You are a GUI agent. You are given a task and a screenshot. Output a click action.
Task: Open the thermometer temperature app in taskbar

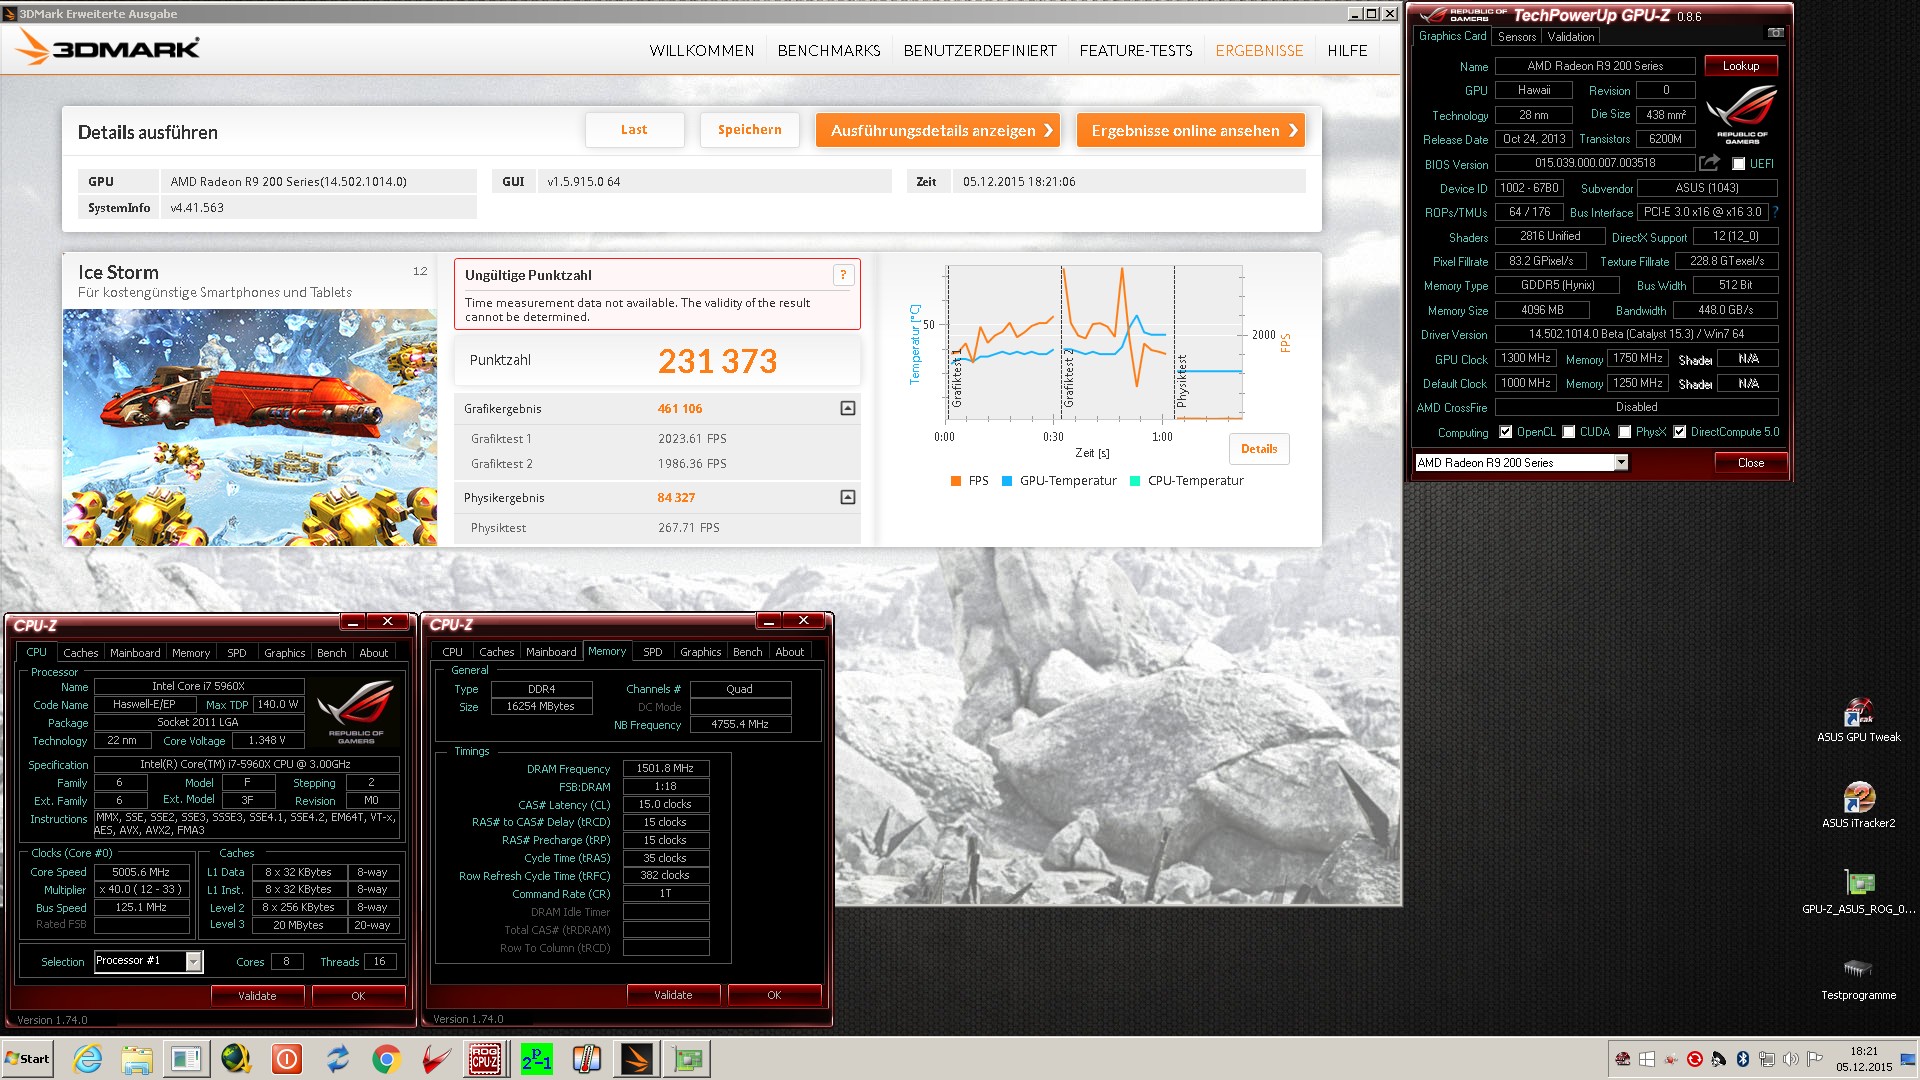pyautogui.click(x=586, y=1059)
